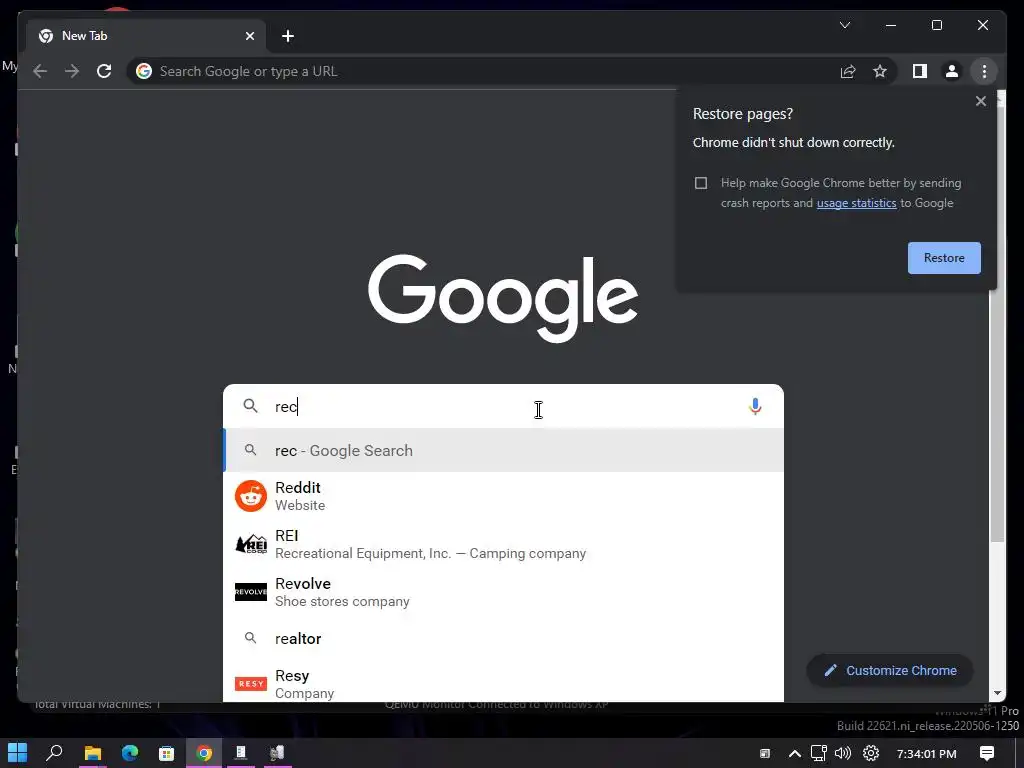Open the Chrome profile icon
1024x768 pixels.
pyautogui.click(x=952, y=71)
